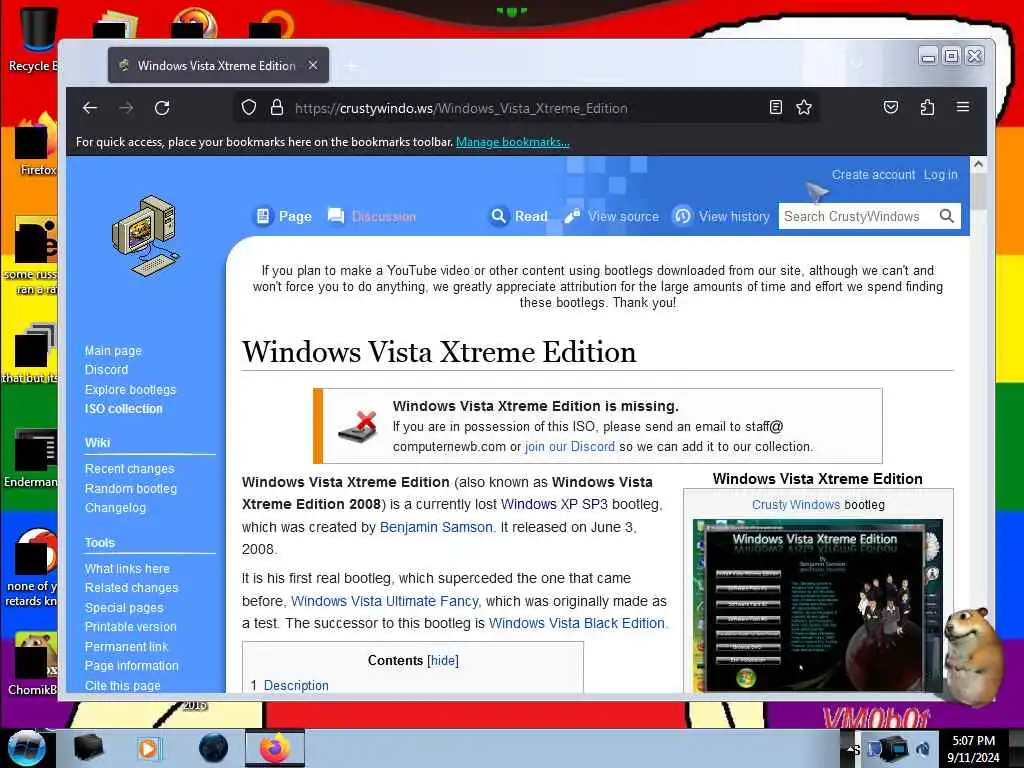Click the scrollbar up arrow

tap(978, 165)
